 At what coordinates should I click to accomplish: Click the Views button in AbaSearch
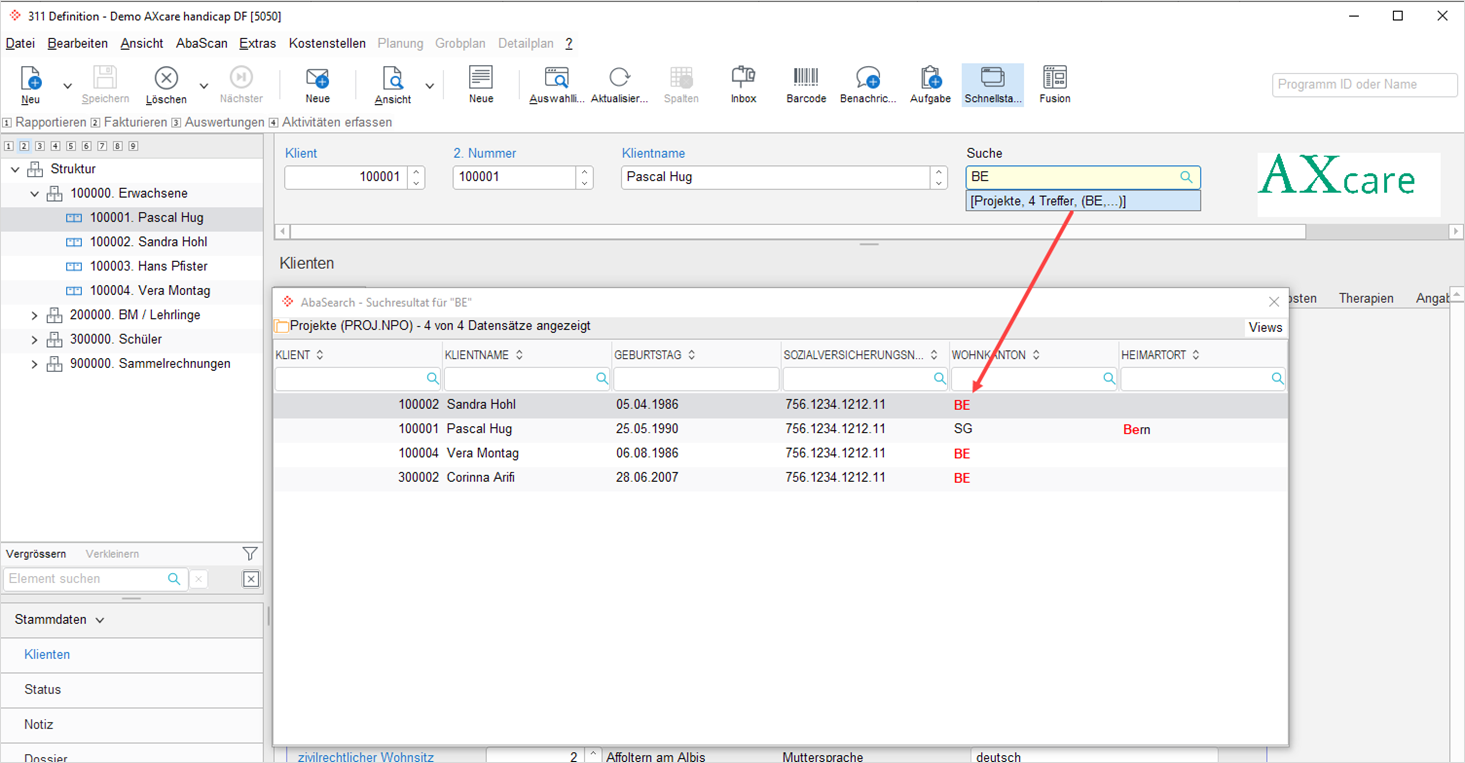[1265, 327]
